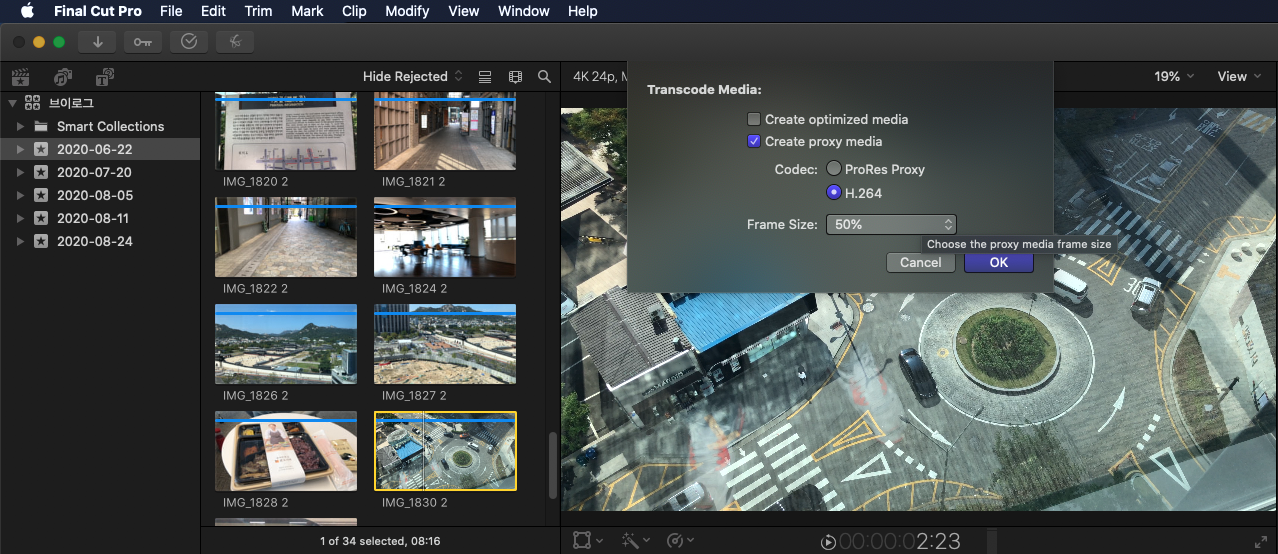The width and height of the screenshot is (1278, 554).
Task: Expand event 2020-06-22 disclosure triangle
Action: point(20,149)
